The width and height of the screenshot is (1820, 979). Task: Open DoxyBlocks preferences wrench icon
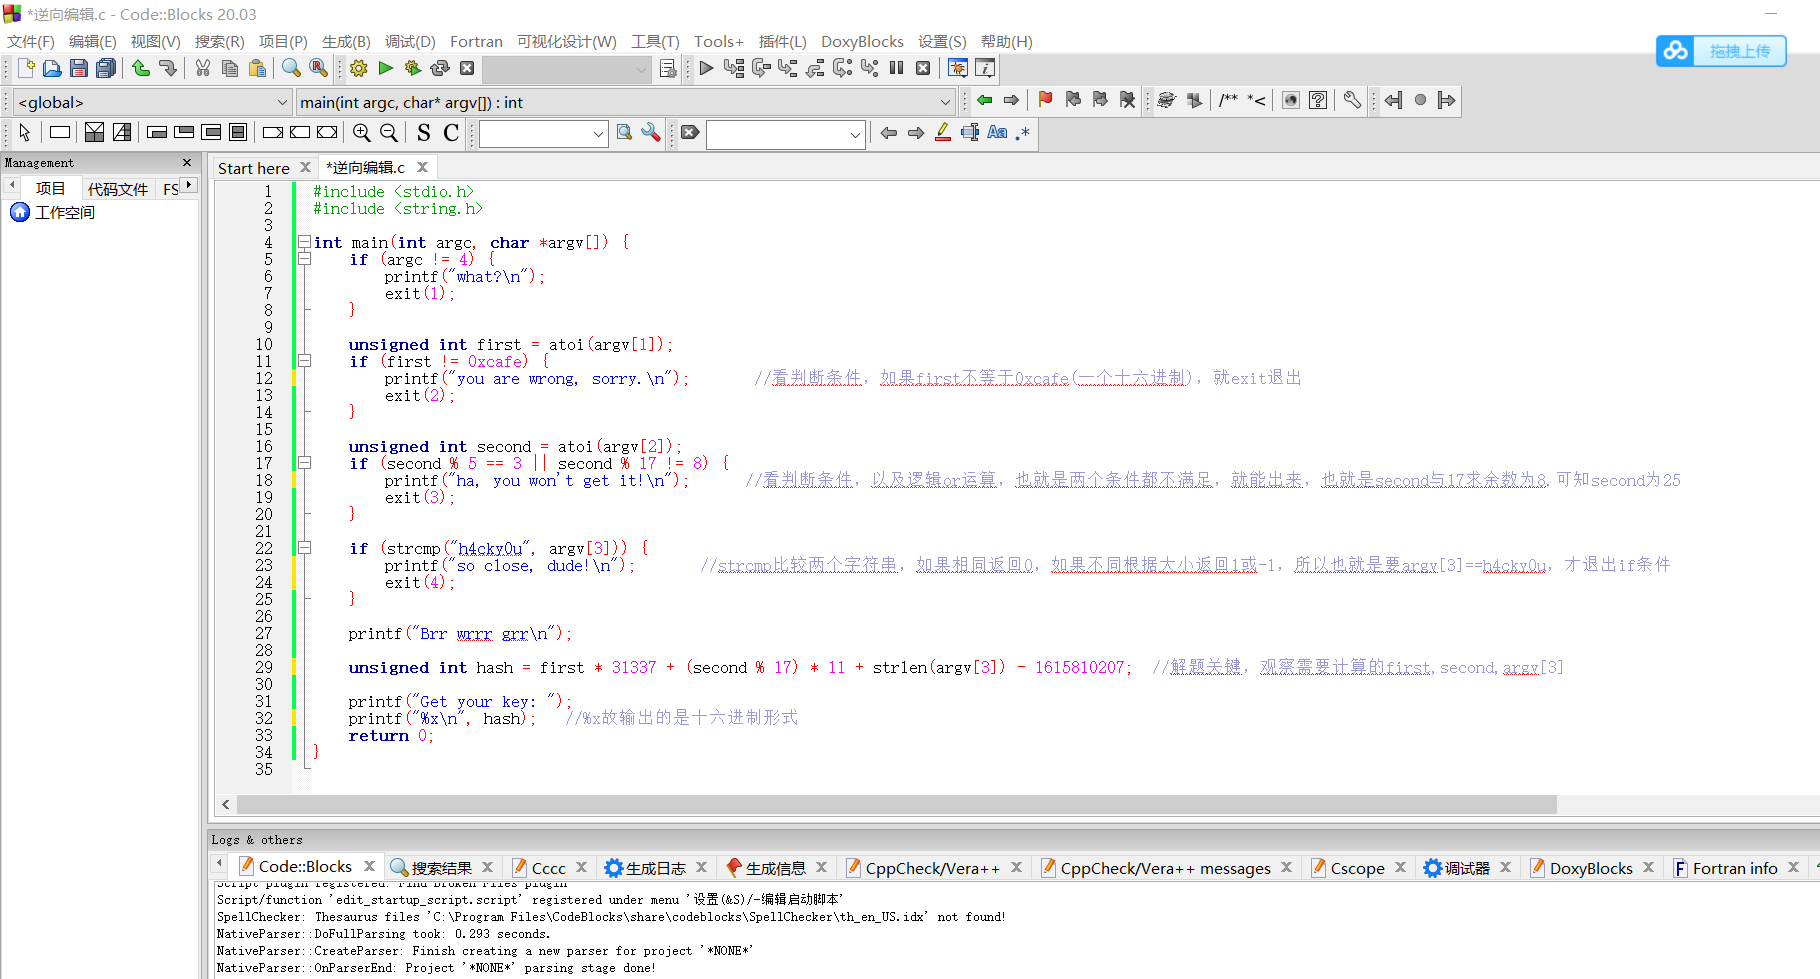[x=1352, y=100]
